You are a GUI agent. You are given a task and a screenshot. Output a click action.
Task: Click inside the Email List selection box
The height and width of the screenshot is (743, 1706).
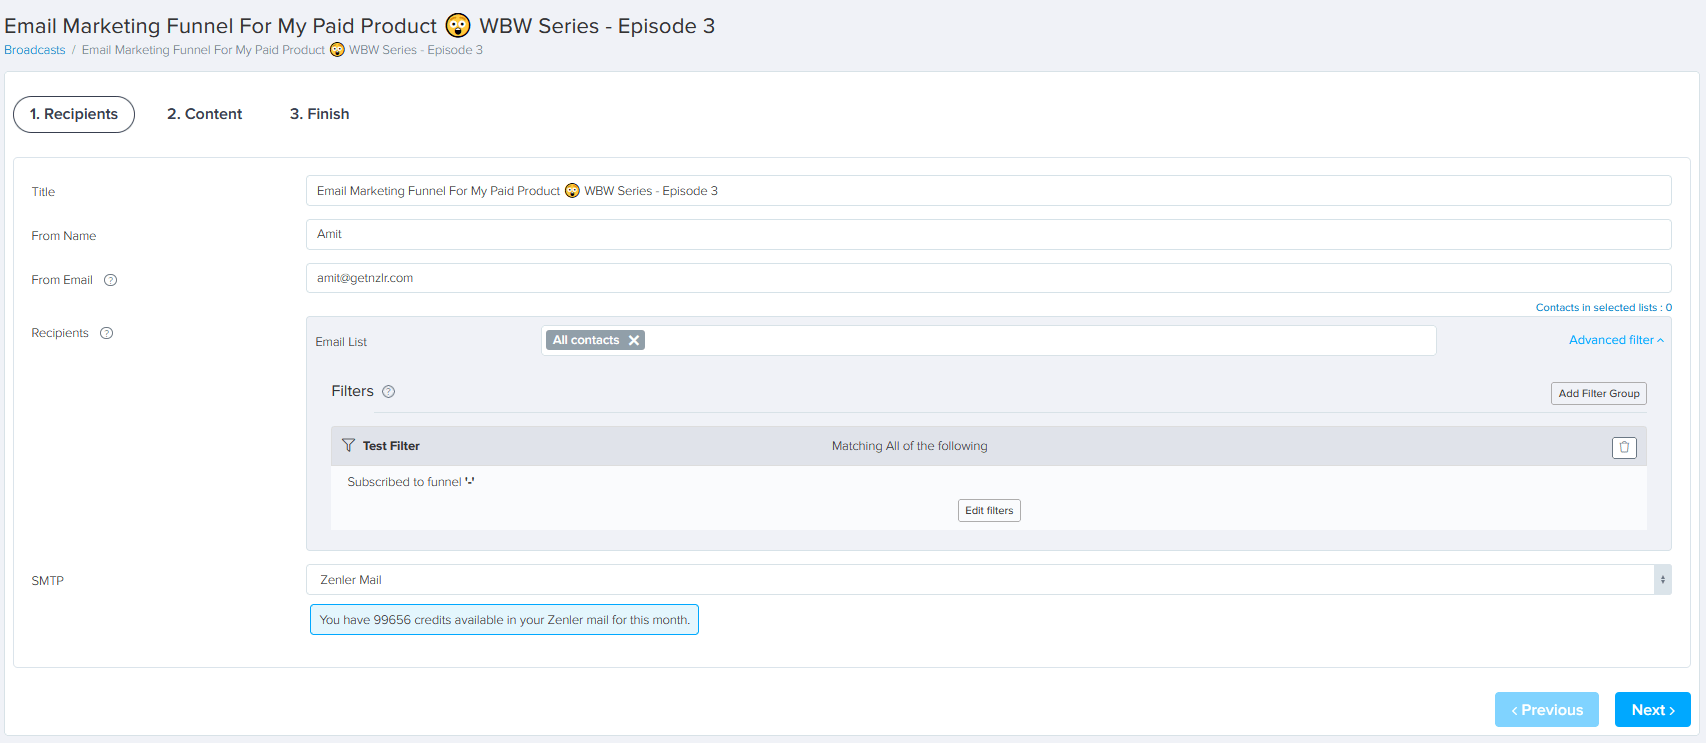(1040, 340)
